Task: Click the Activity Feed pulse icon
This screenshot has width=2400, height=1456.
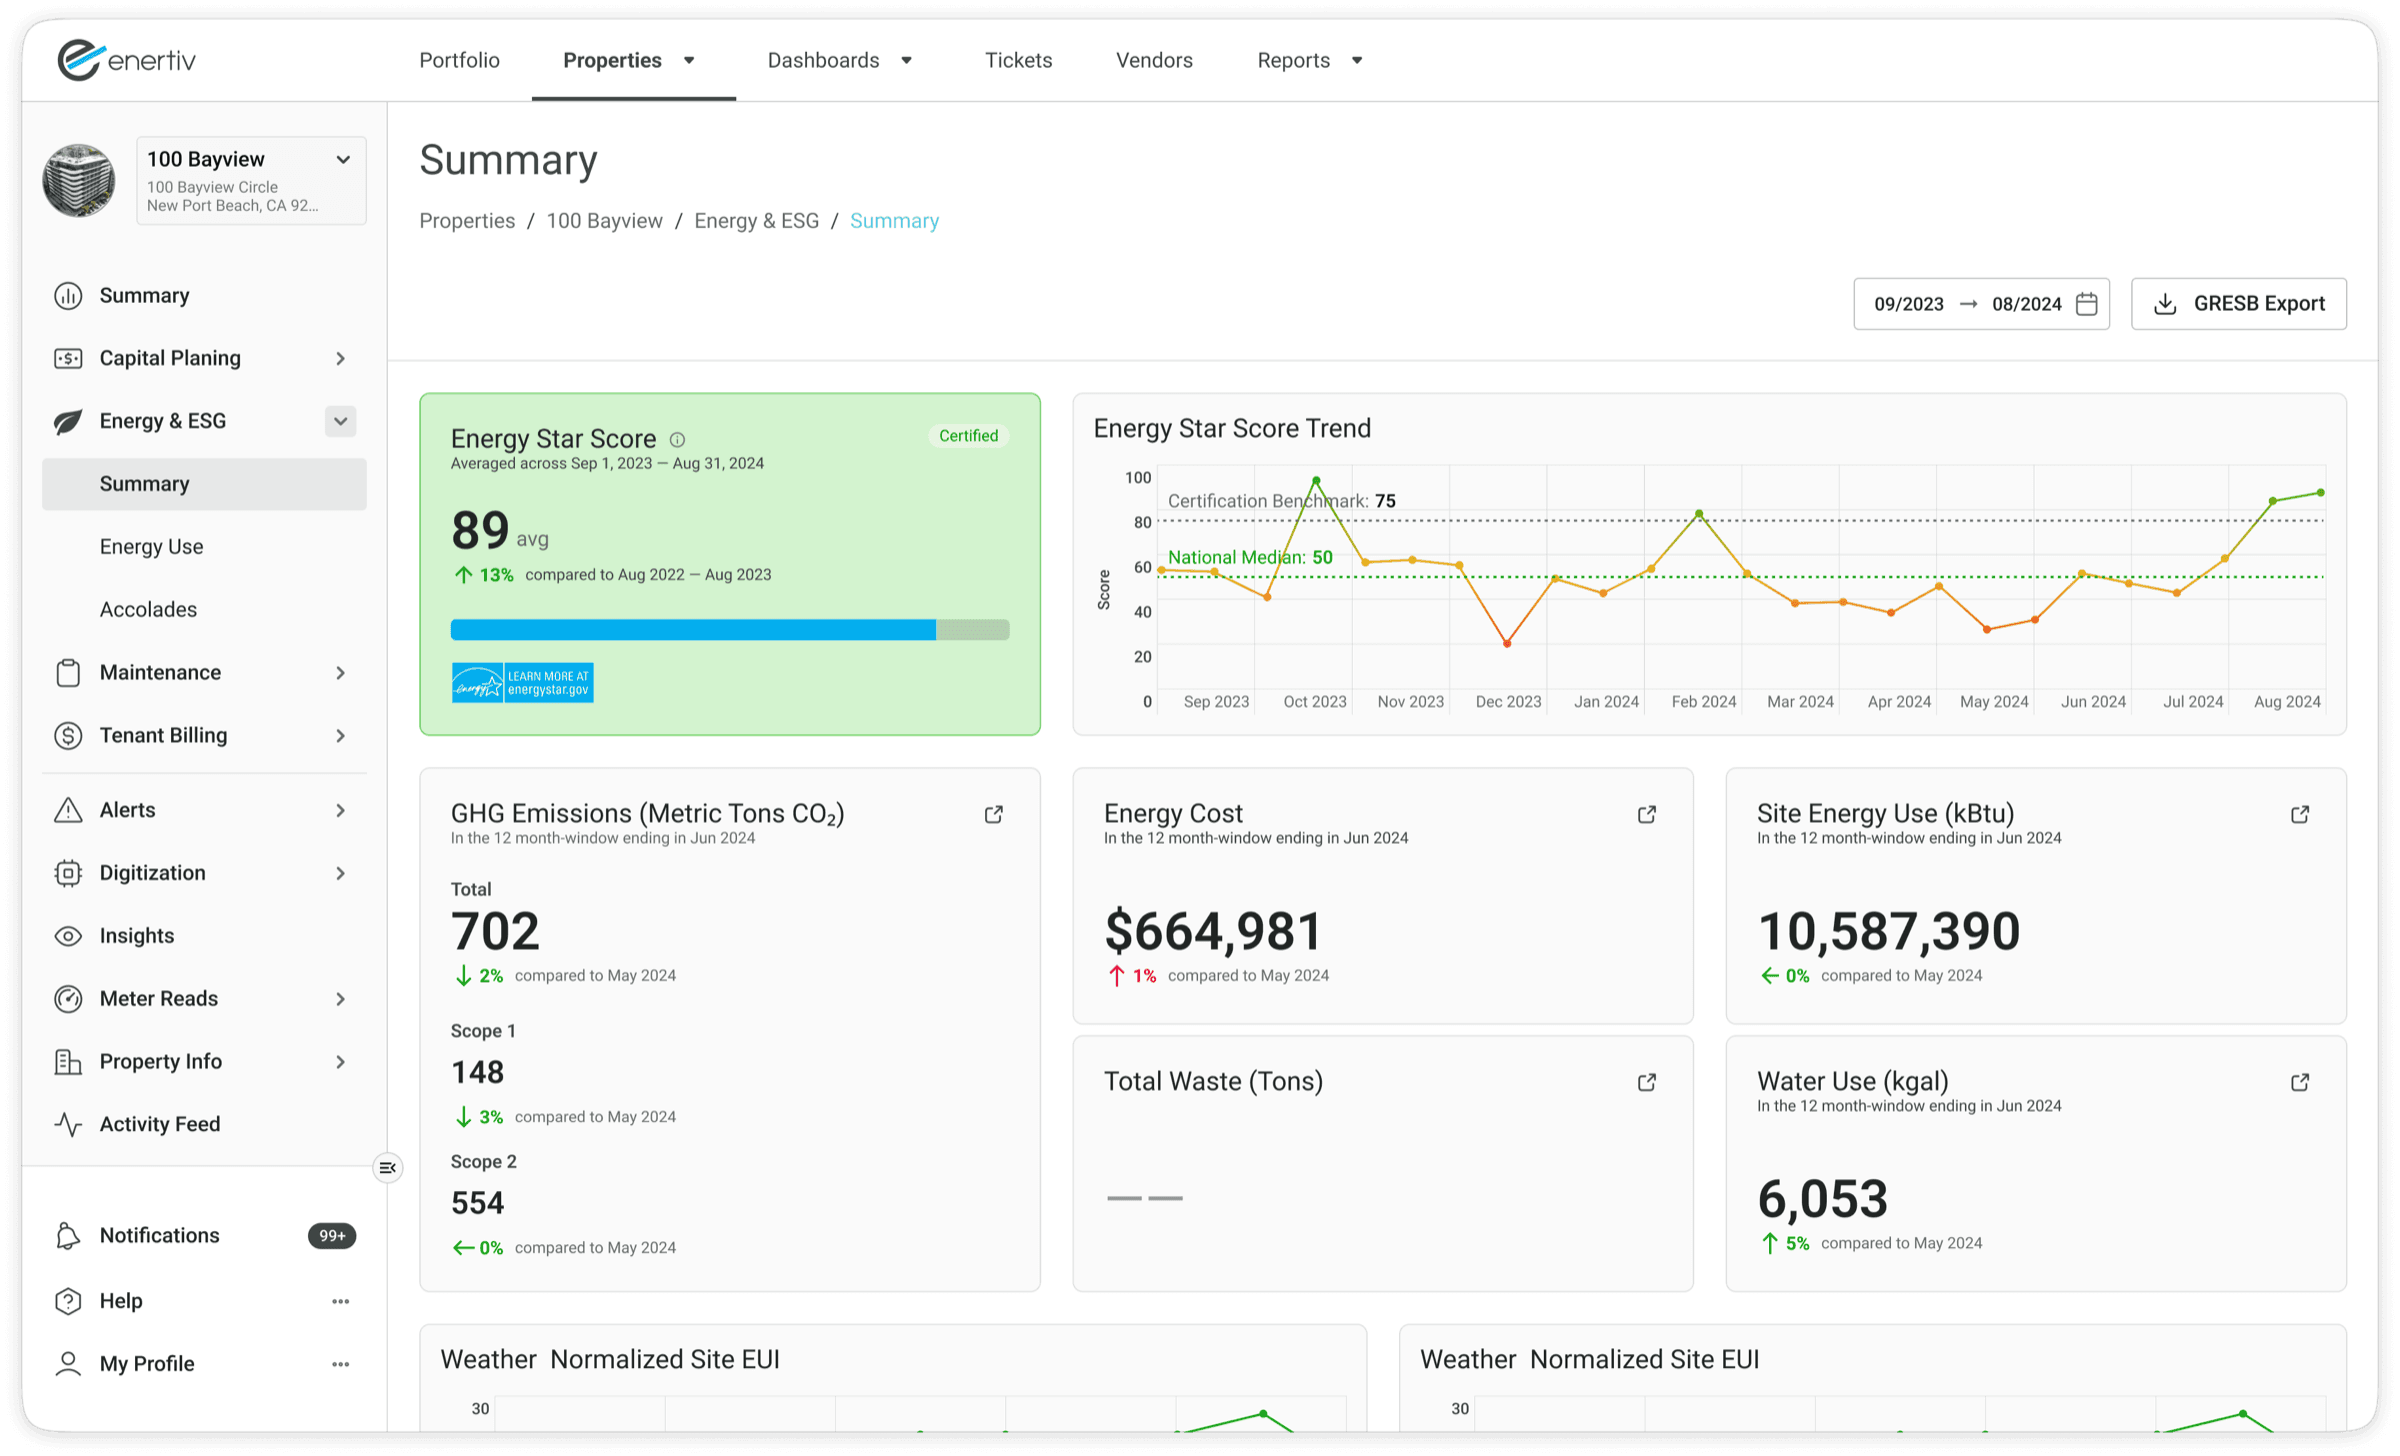Action: pyautogui.click(x=68, y=1124)
